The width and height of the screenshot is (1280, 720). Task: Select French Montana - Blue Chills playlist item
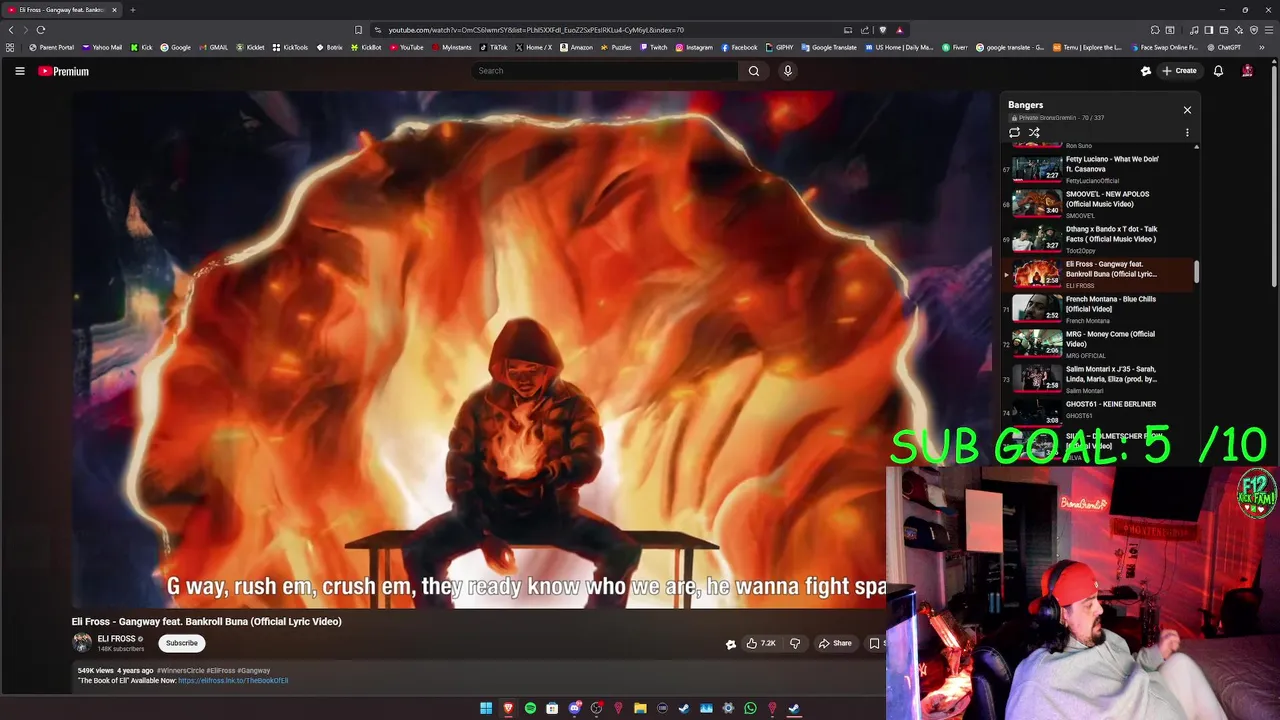coord(1100,308)
